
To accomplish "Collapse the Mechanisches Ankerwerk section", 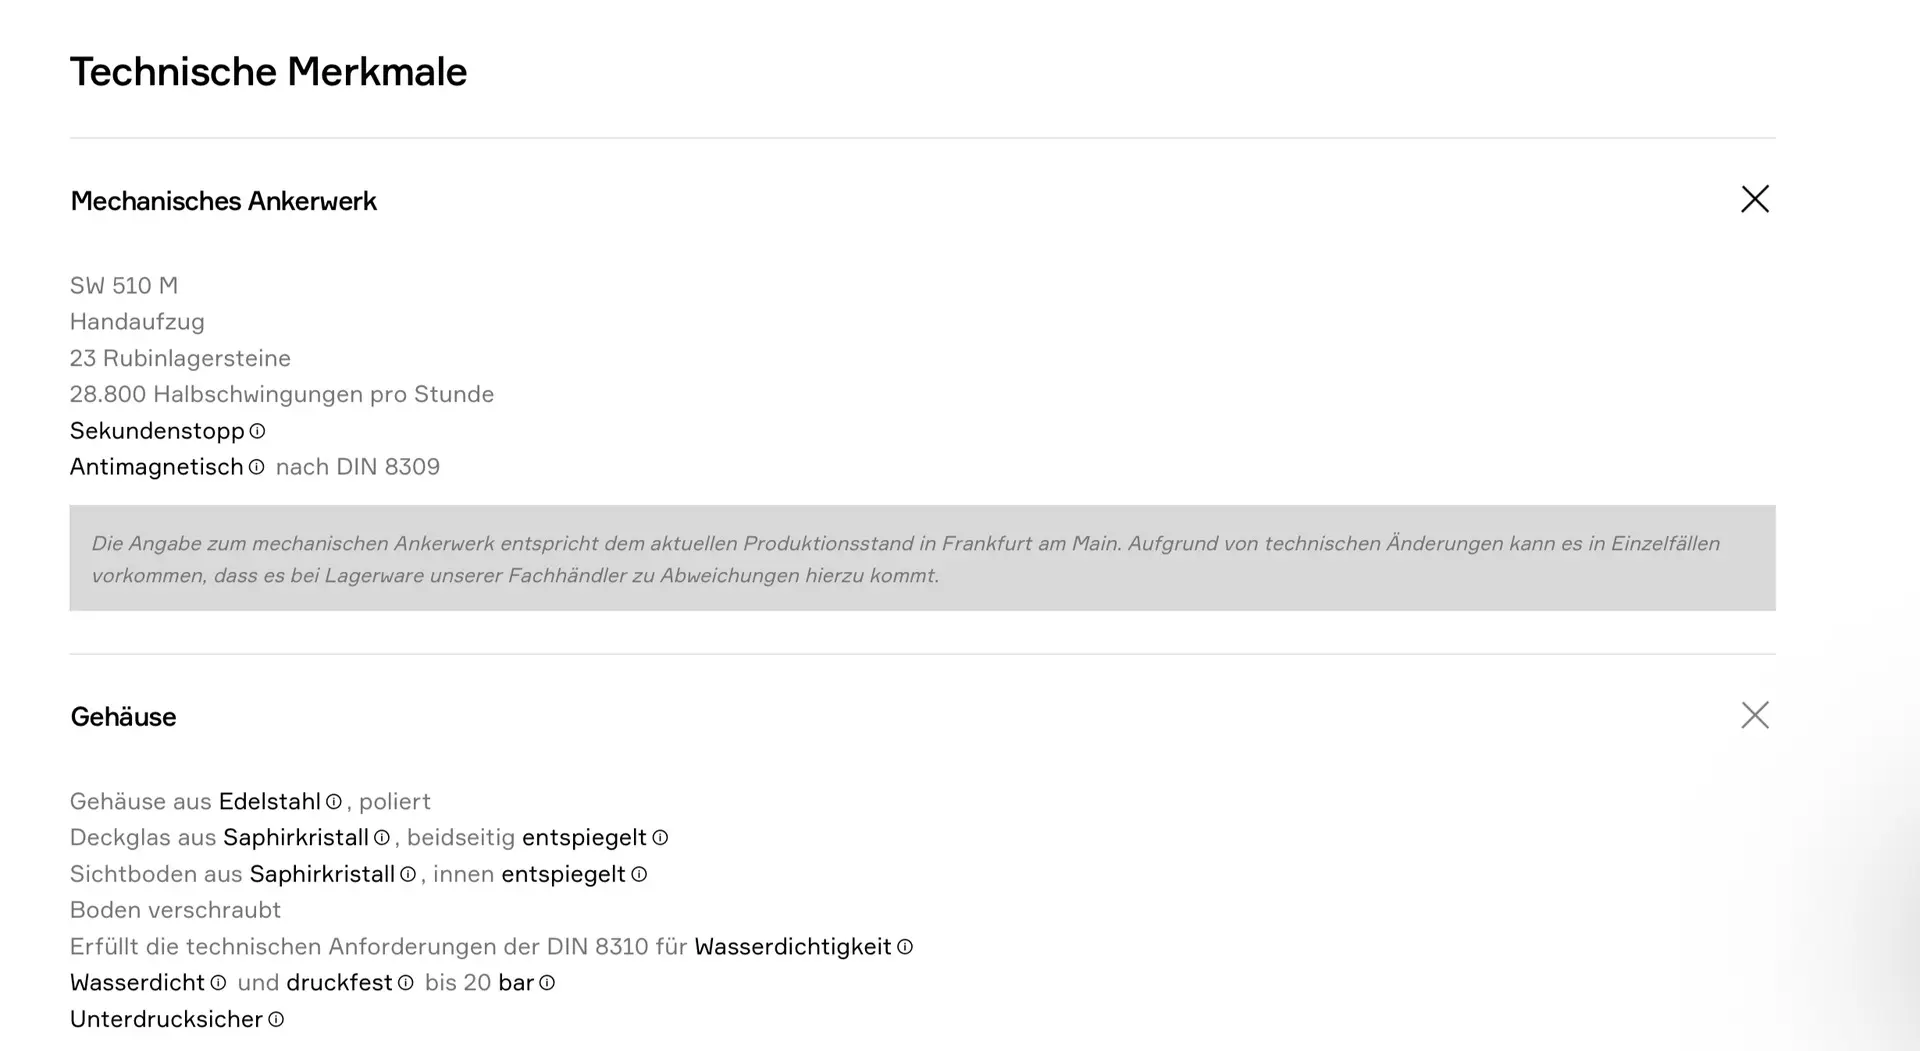I will coord(1754,199).
